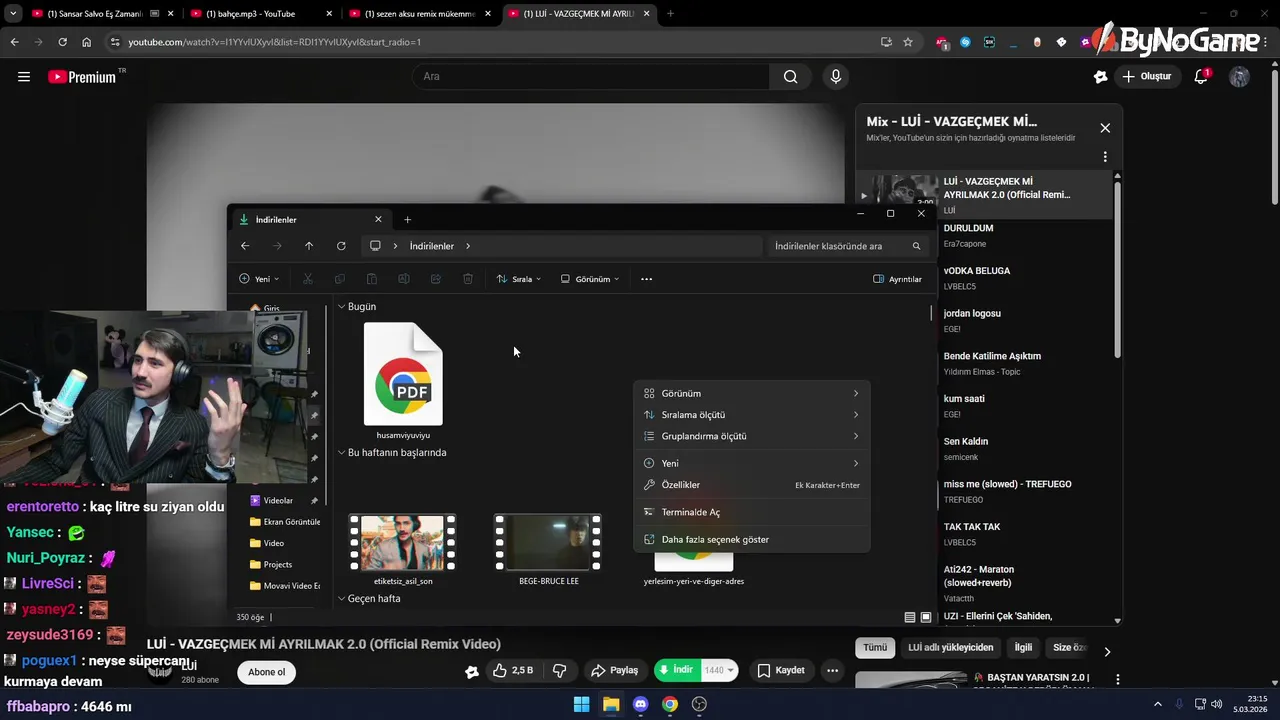Open Chrome tab search dropdown arrow
The width and height of the screenshot is (1280, 720).
point(13,14)
